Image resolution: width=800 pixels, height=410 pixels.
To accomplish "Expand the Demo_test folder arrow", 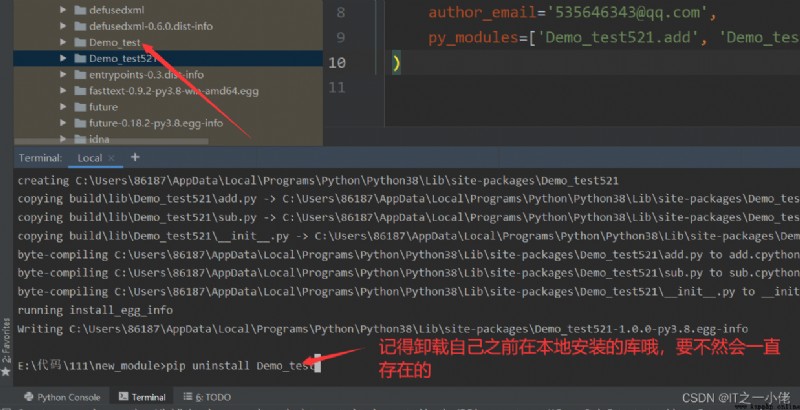I will click(63, 42).
